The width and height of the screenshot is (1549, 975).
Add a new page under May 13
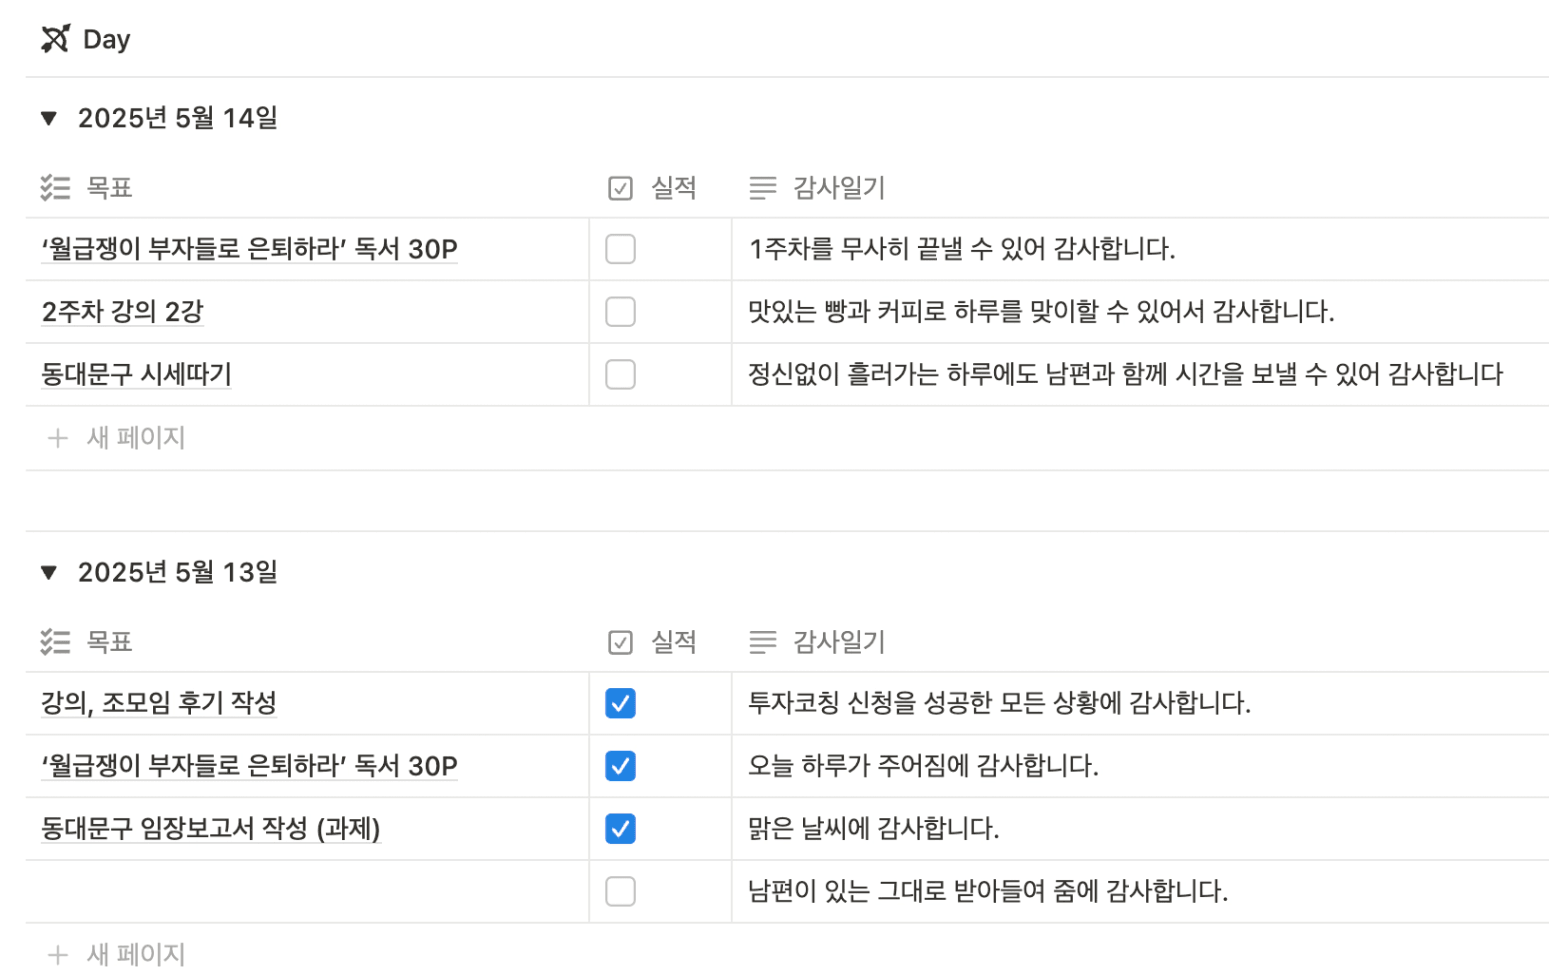135,954
